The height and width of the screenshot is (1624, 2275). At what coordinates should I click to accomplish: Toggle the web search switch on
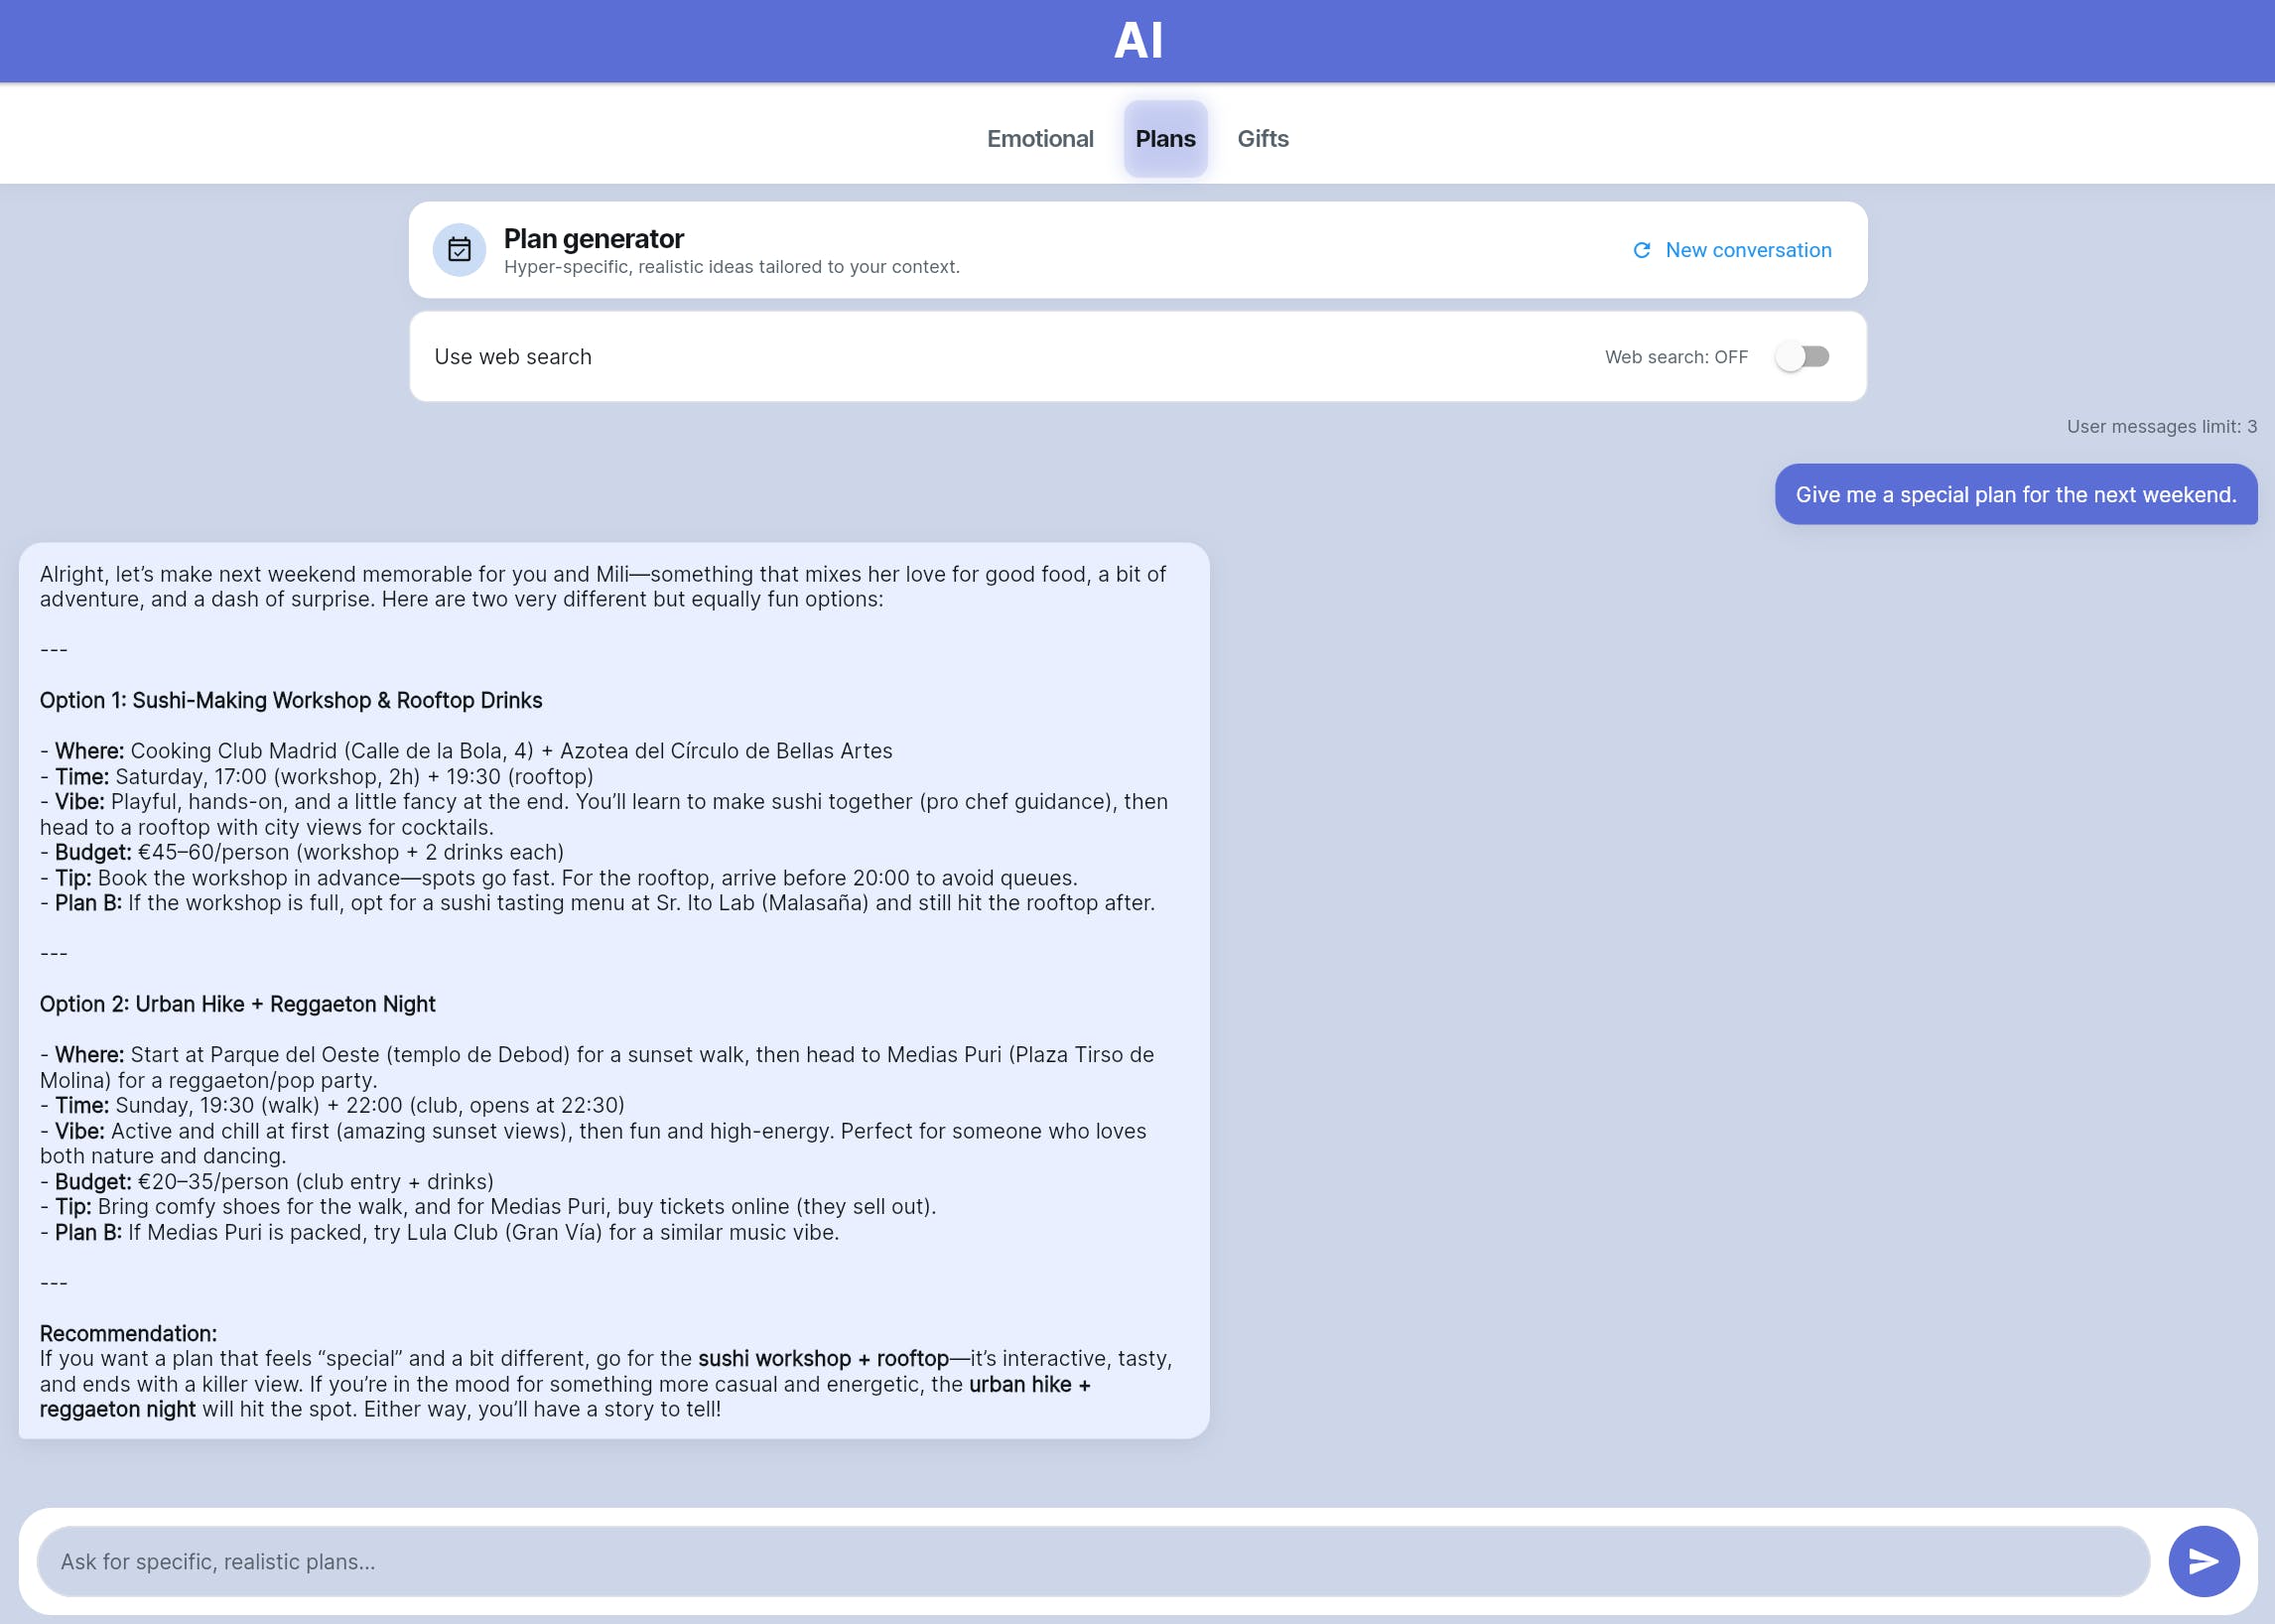[1802, 357]
